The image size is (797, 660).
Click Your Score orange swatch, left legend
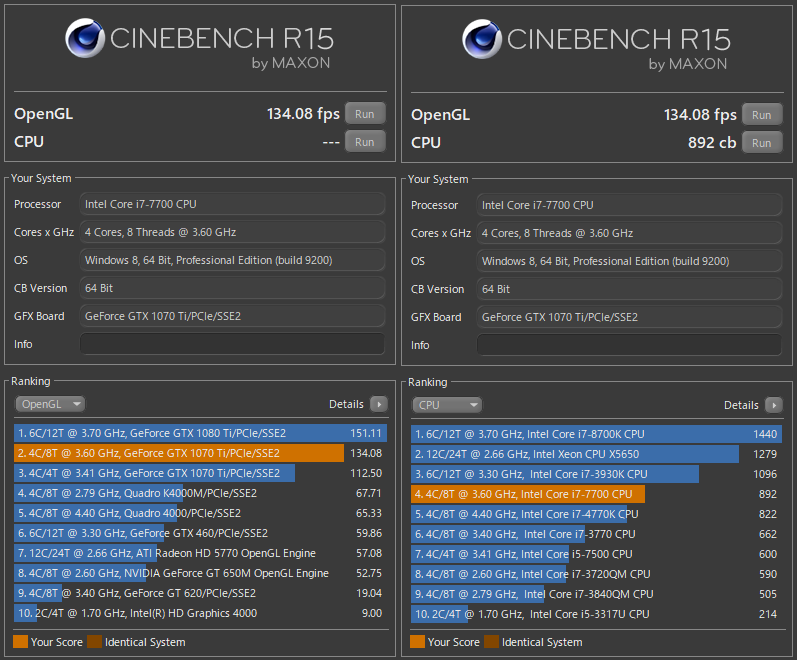20,642
